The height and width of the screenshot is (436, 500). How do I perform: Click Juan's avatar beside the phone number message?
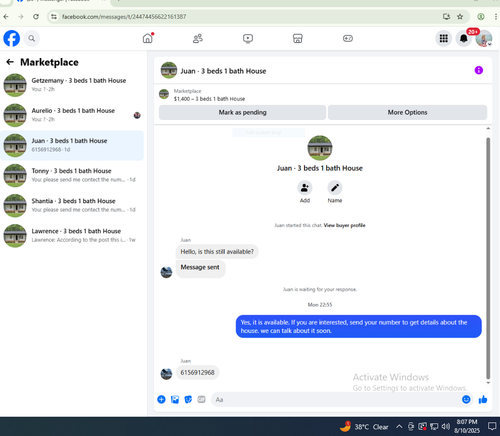[x=166, y=374]
